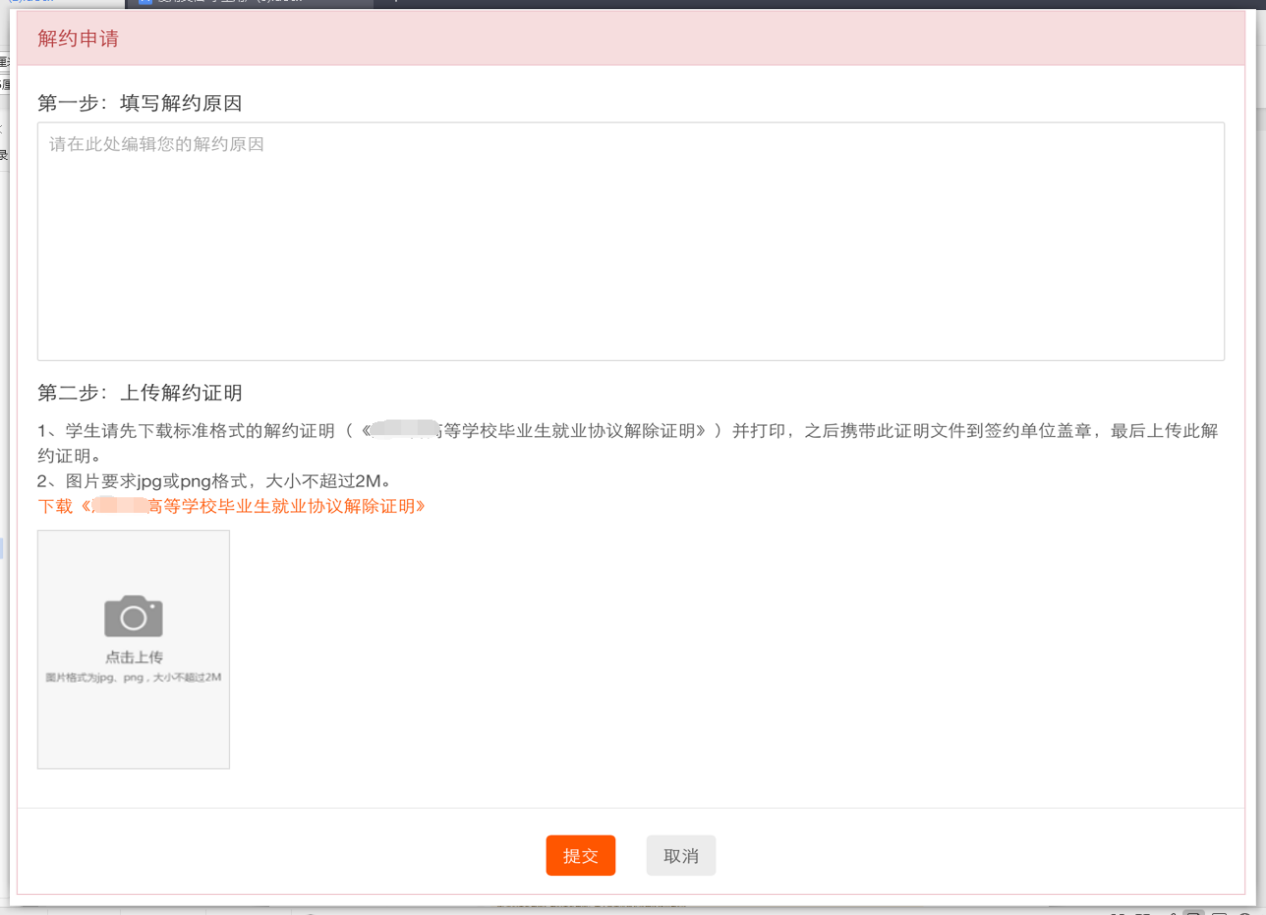Open the orange 下载 certificate download link
Viewport: 1266px width, 915px height.
[x=232, y=506]
